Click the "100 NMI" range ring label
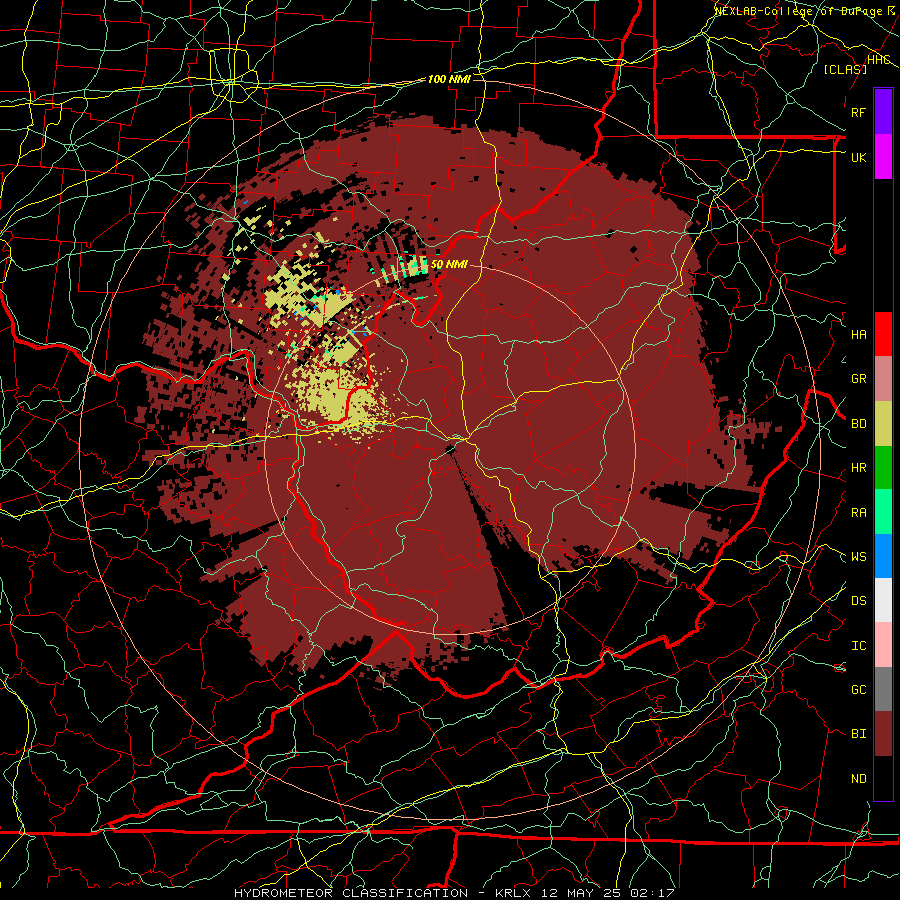 (x=449, y=79)
